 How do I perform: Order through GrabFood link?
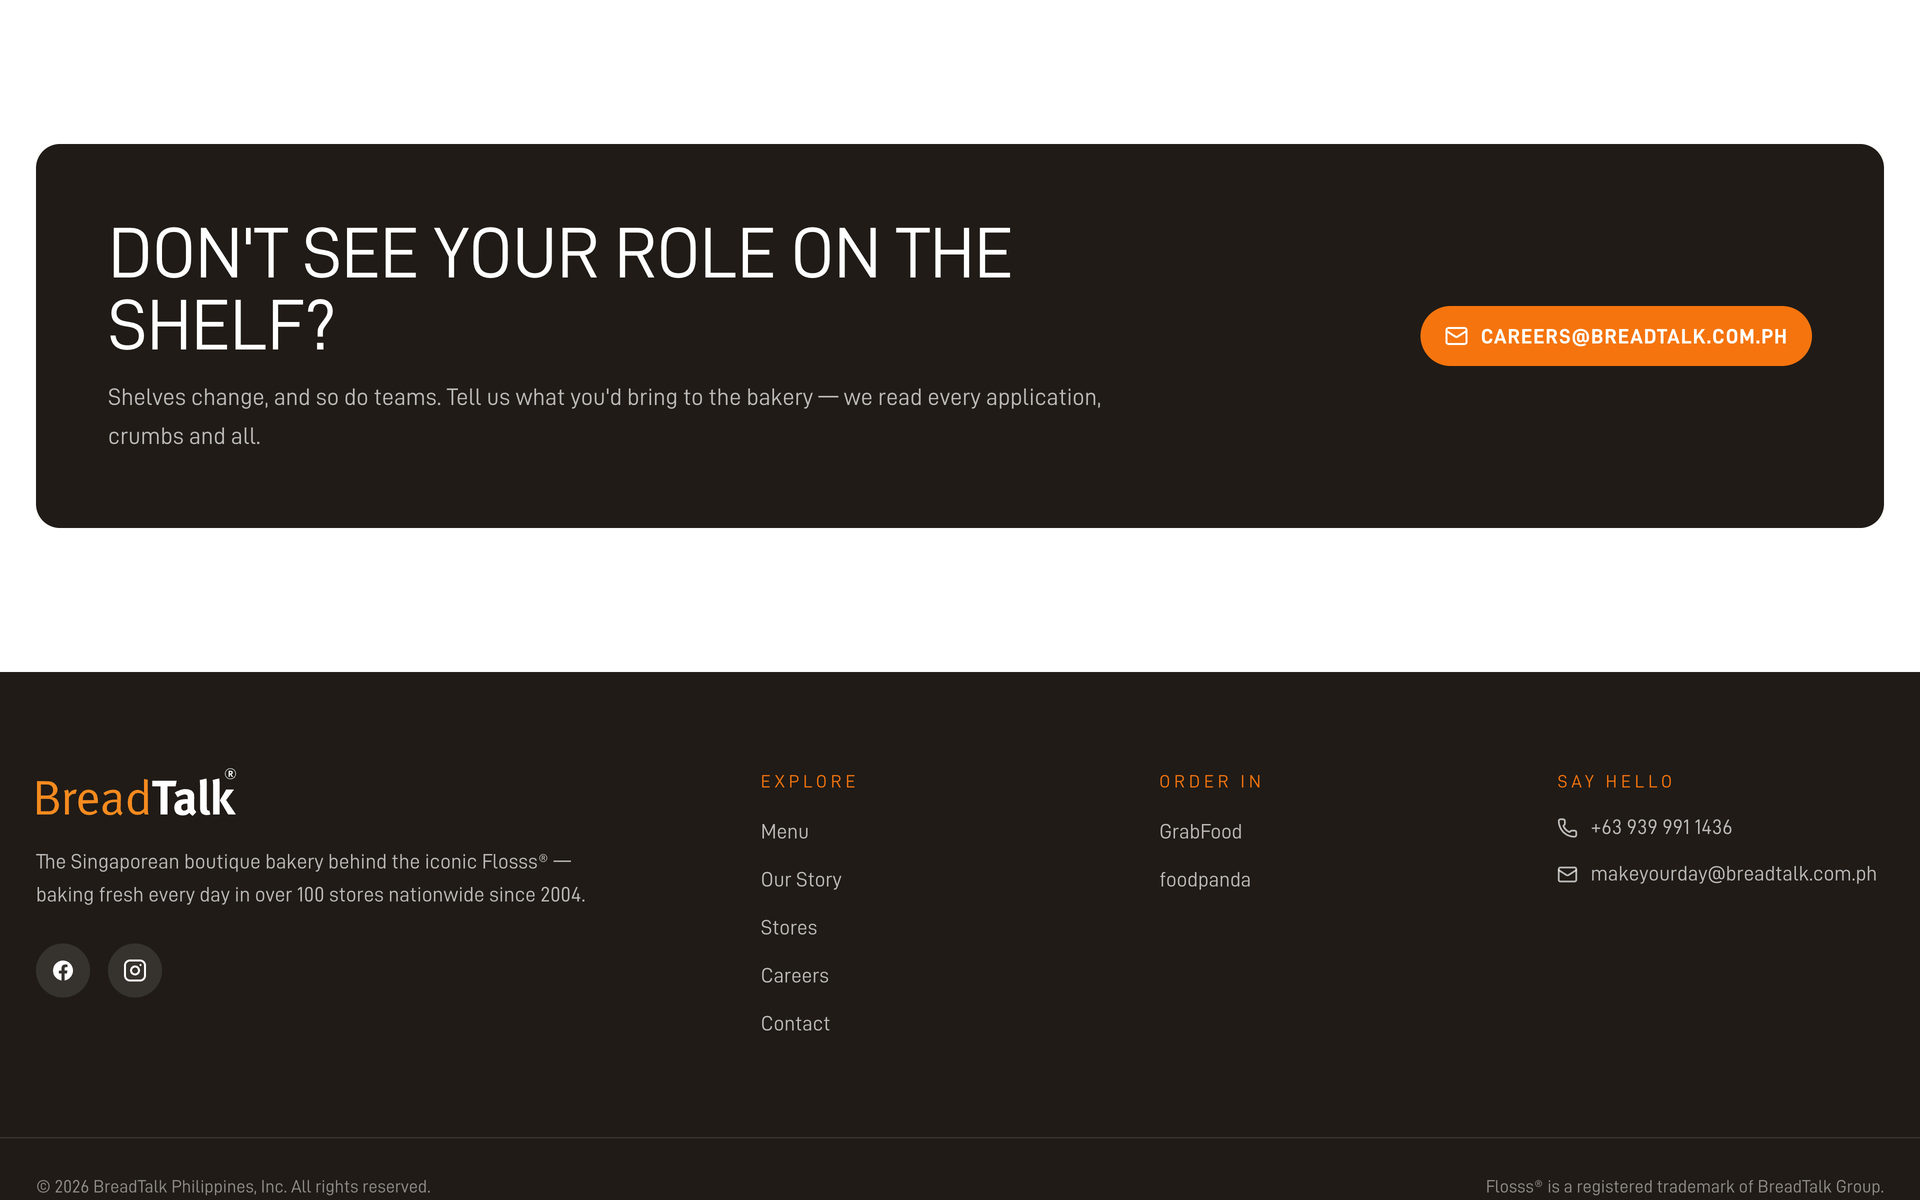coord(1200,831)
